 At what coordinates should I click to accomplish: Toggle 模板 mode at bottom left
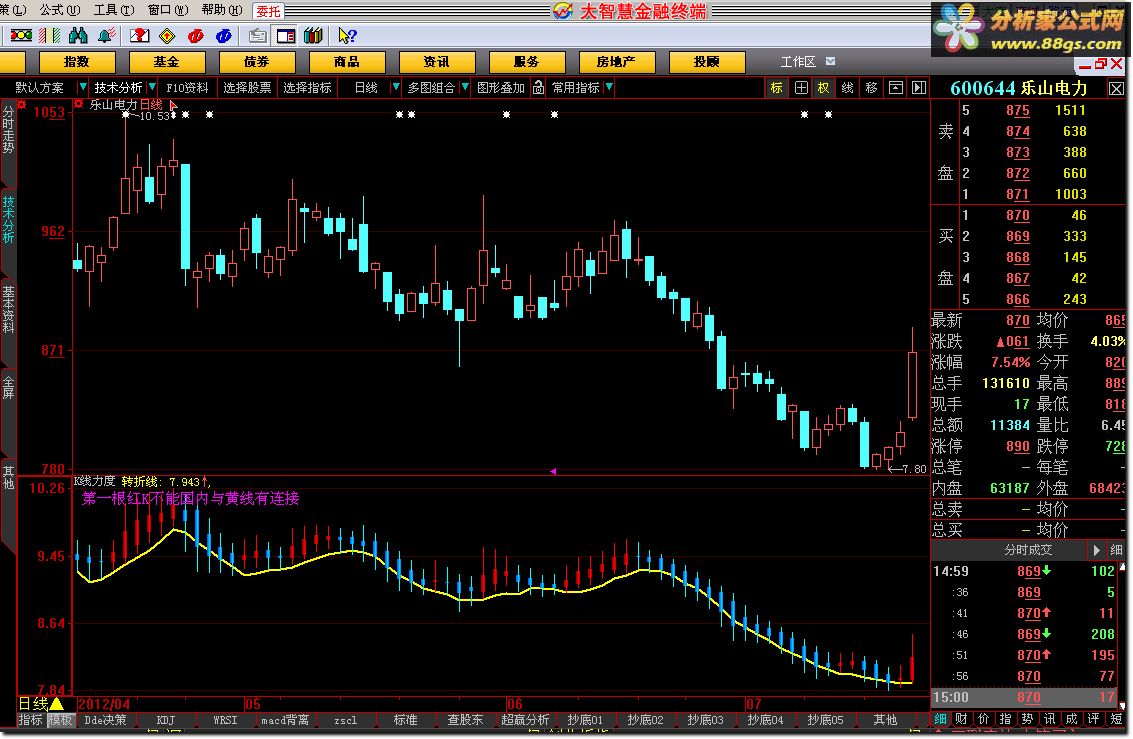[x=60, y=720]
